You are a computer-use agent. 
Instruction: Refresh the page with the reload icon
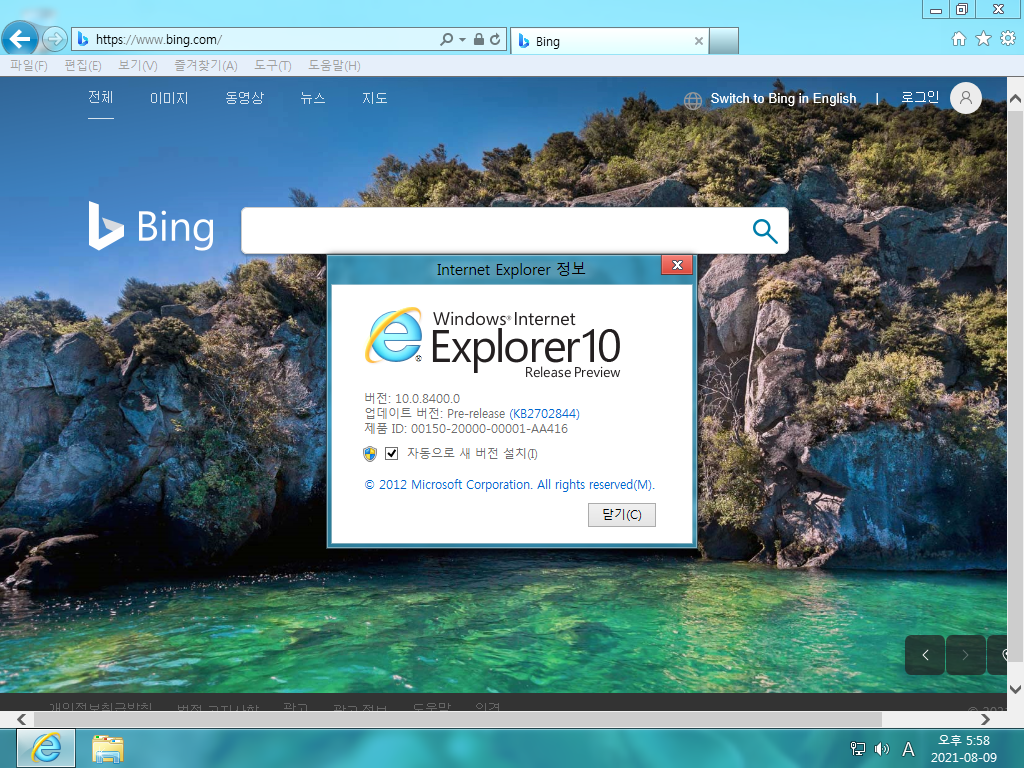click(x=495, y=39)
